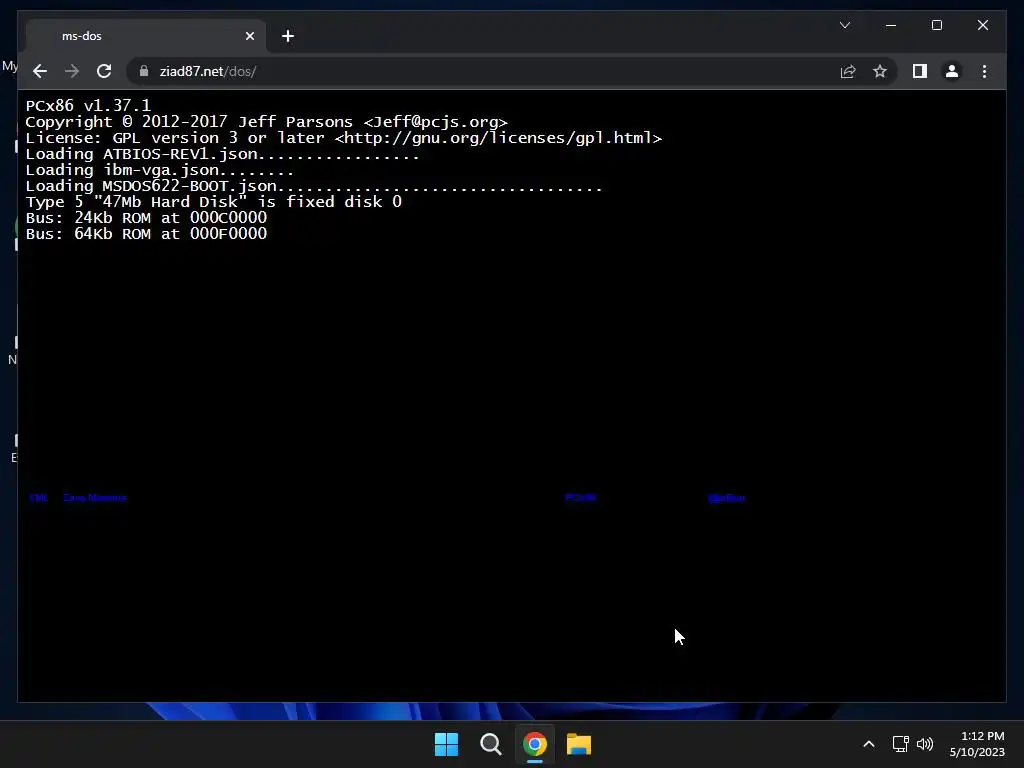
Task: Click the "Loading ibm-vga.json" line
Action: (159, 170)
